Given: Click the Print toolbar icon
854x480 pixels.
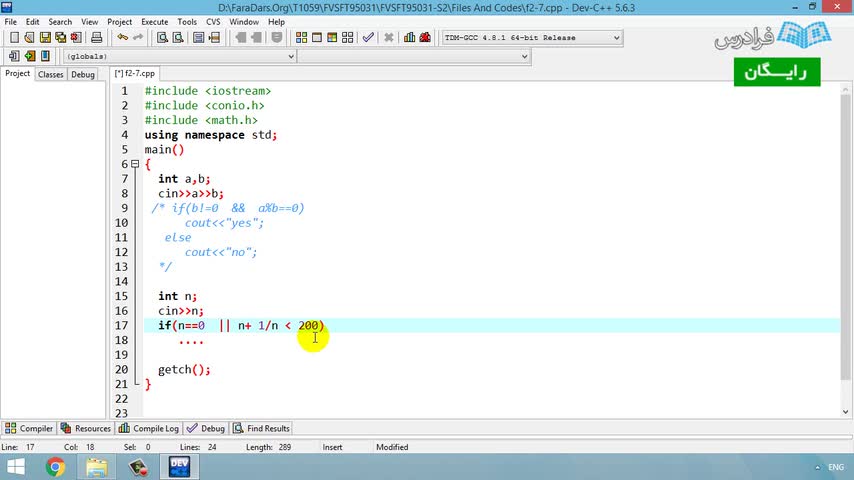Looking at the screenshot, I should pos(96,38).
